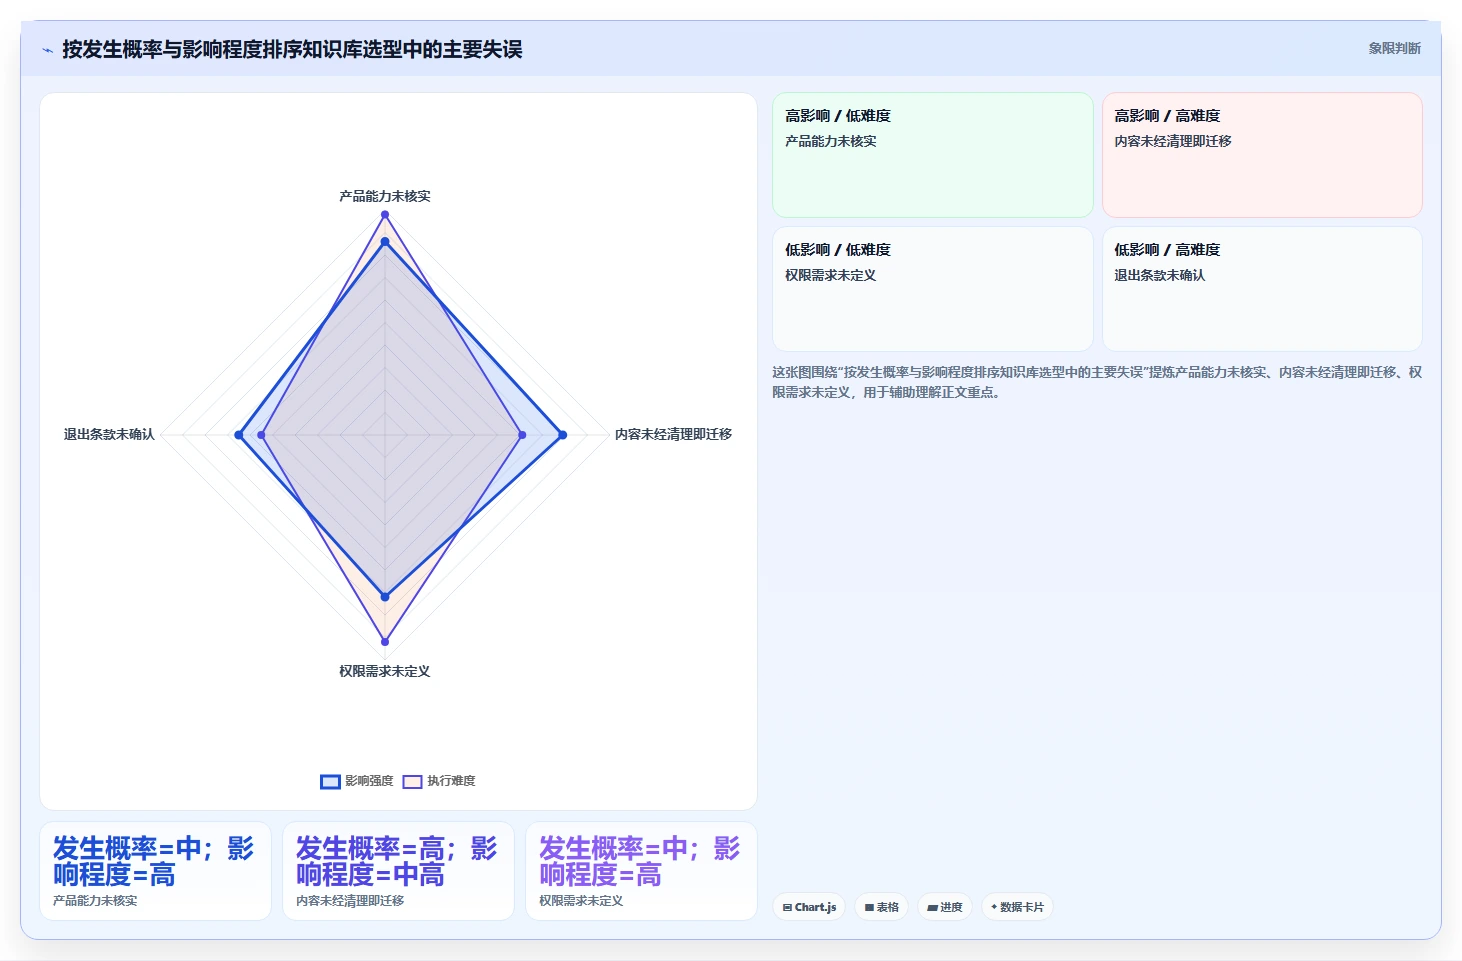The height and width of the screenshot is (961, 1462).
Task: Open the 高影响 / 高难度 quadrant card
Action: pyautogui.click(x=1262, y=155)
